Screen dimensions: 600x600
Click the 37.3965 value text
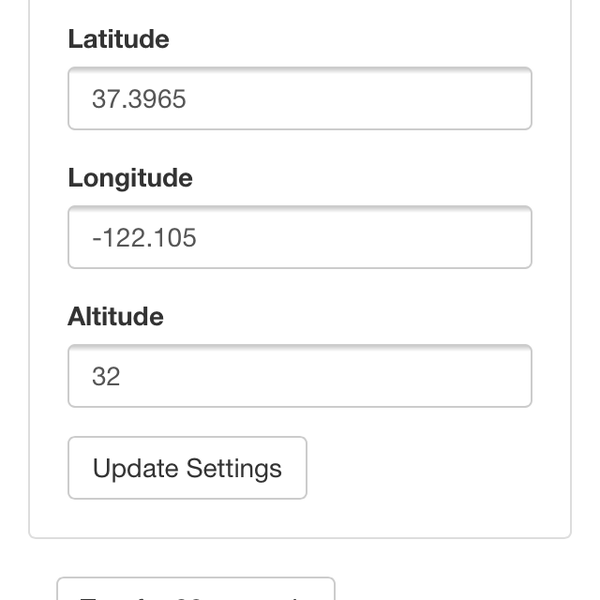pyautogui.click(x=139, y=99)
